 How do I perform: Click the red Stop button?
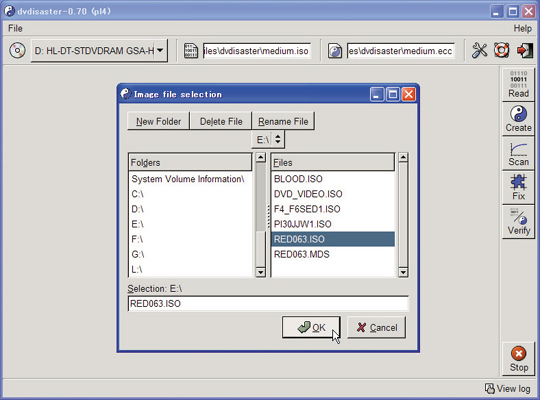tap(518, 359)
